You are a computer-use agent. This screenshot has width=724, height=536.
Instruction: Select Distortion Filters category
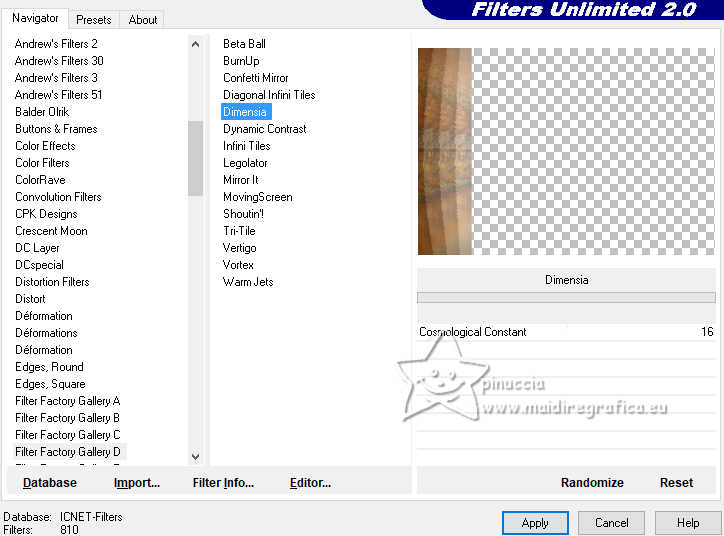(x=52, y=282)
